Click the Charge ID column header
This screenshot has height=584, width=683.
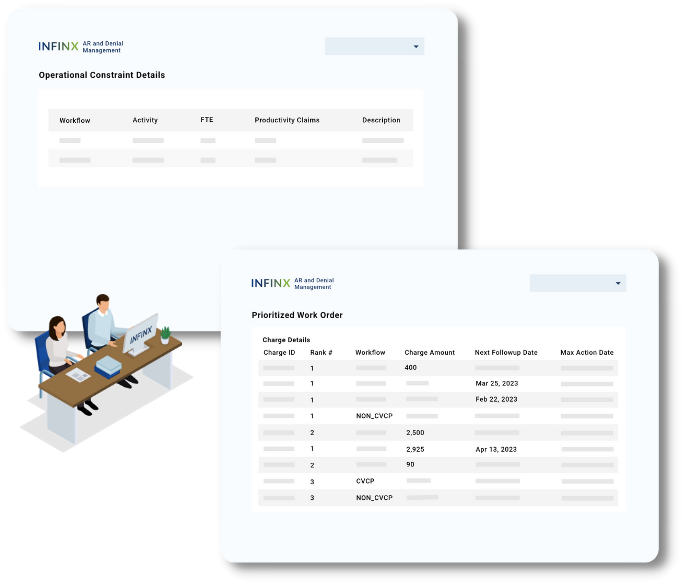coord(279,352)
